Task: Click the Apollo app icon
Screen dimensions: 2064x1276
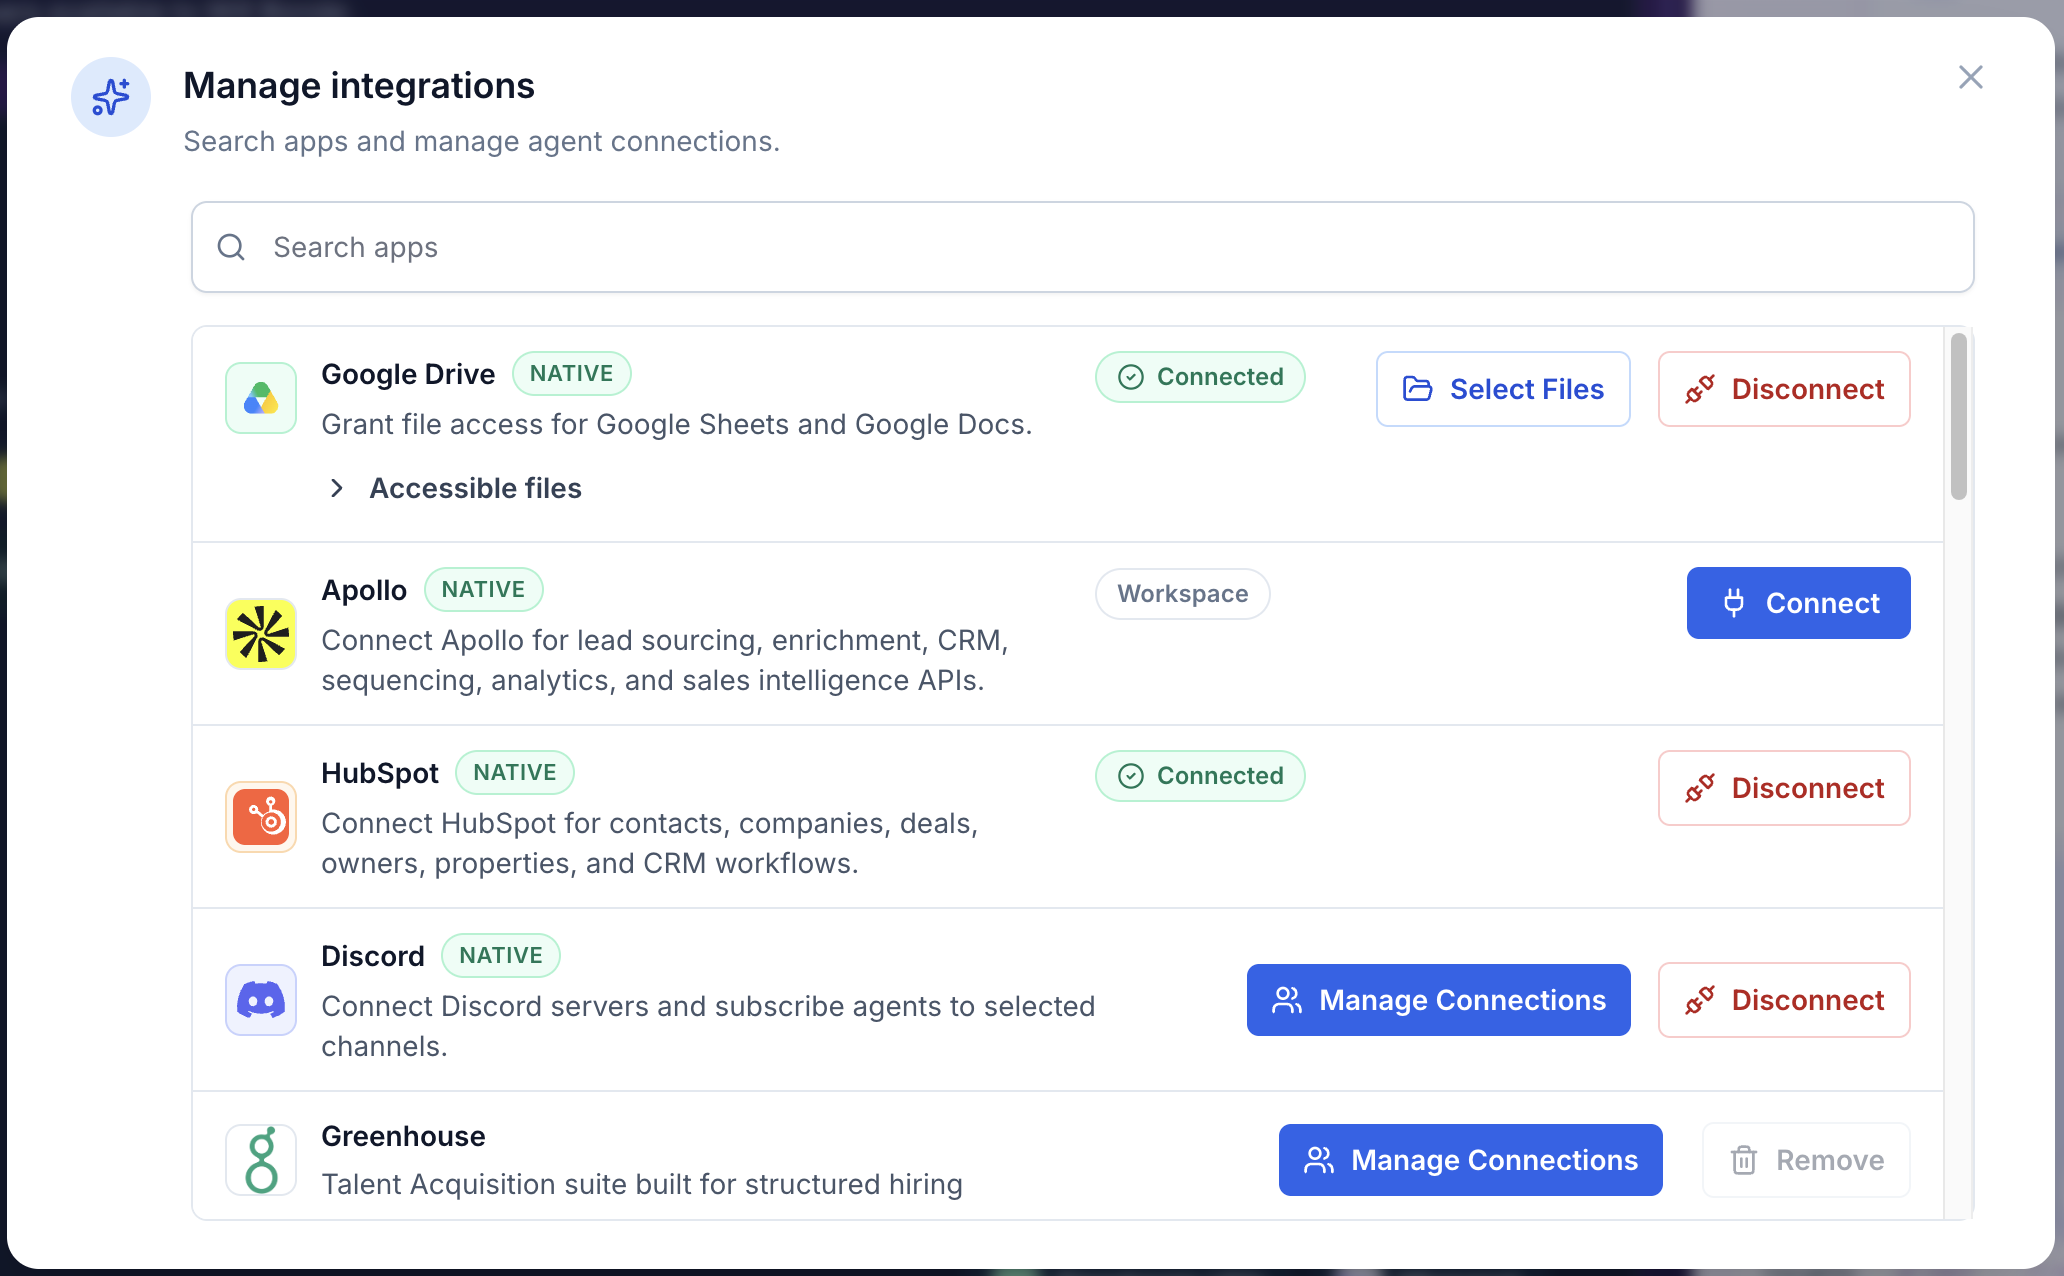Action: pyautogui.click(x=261, y=634)
